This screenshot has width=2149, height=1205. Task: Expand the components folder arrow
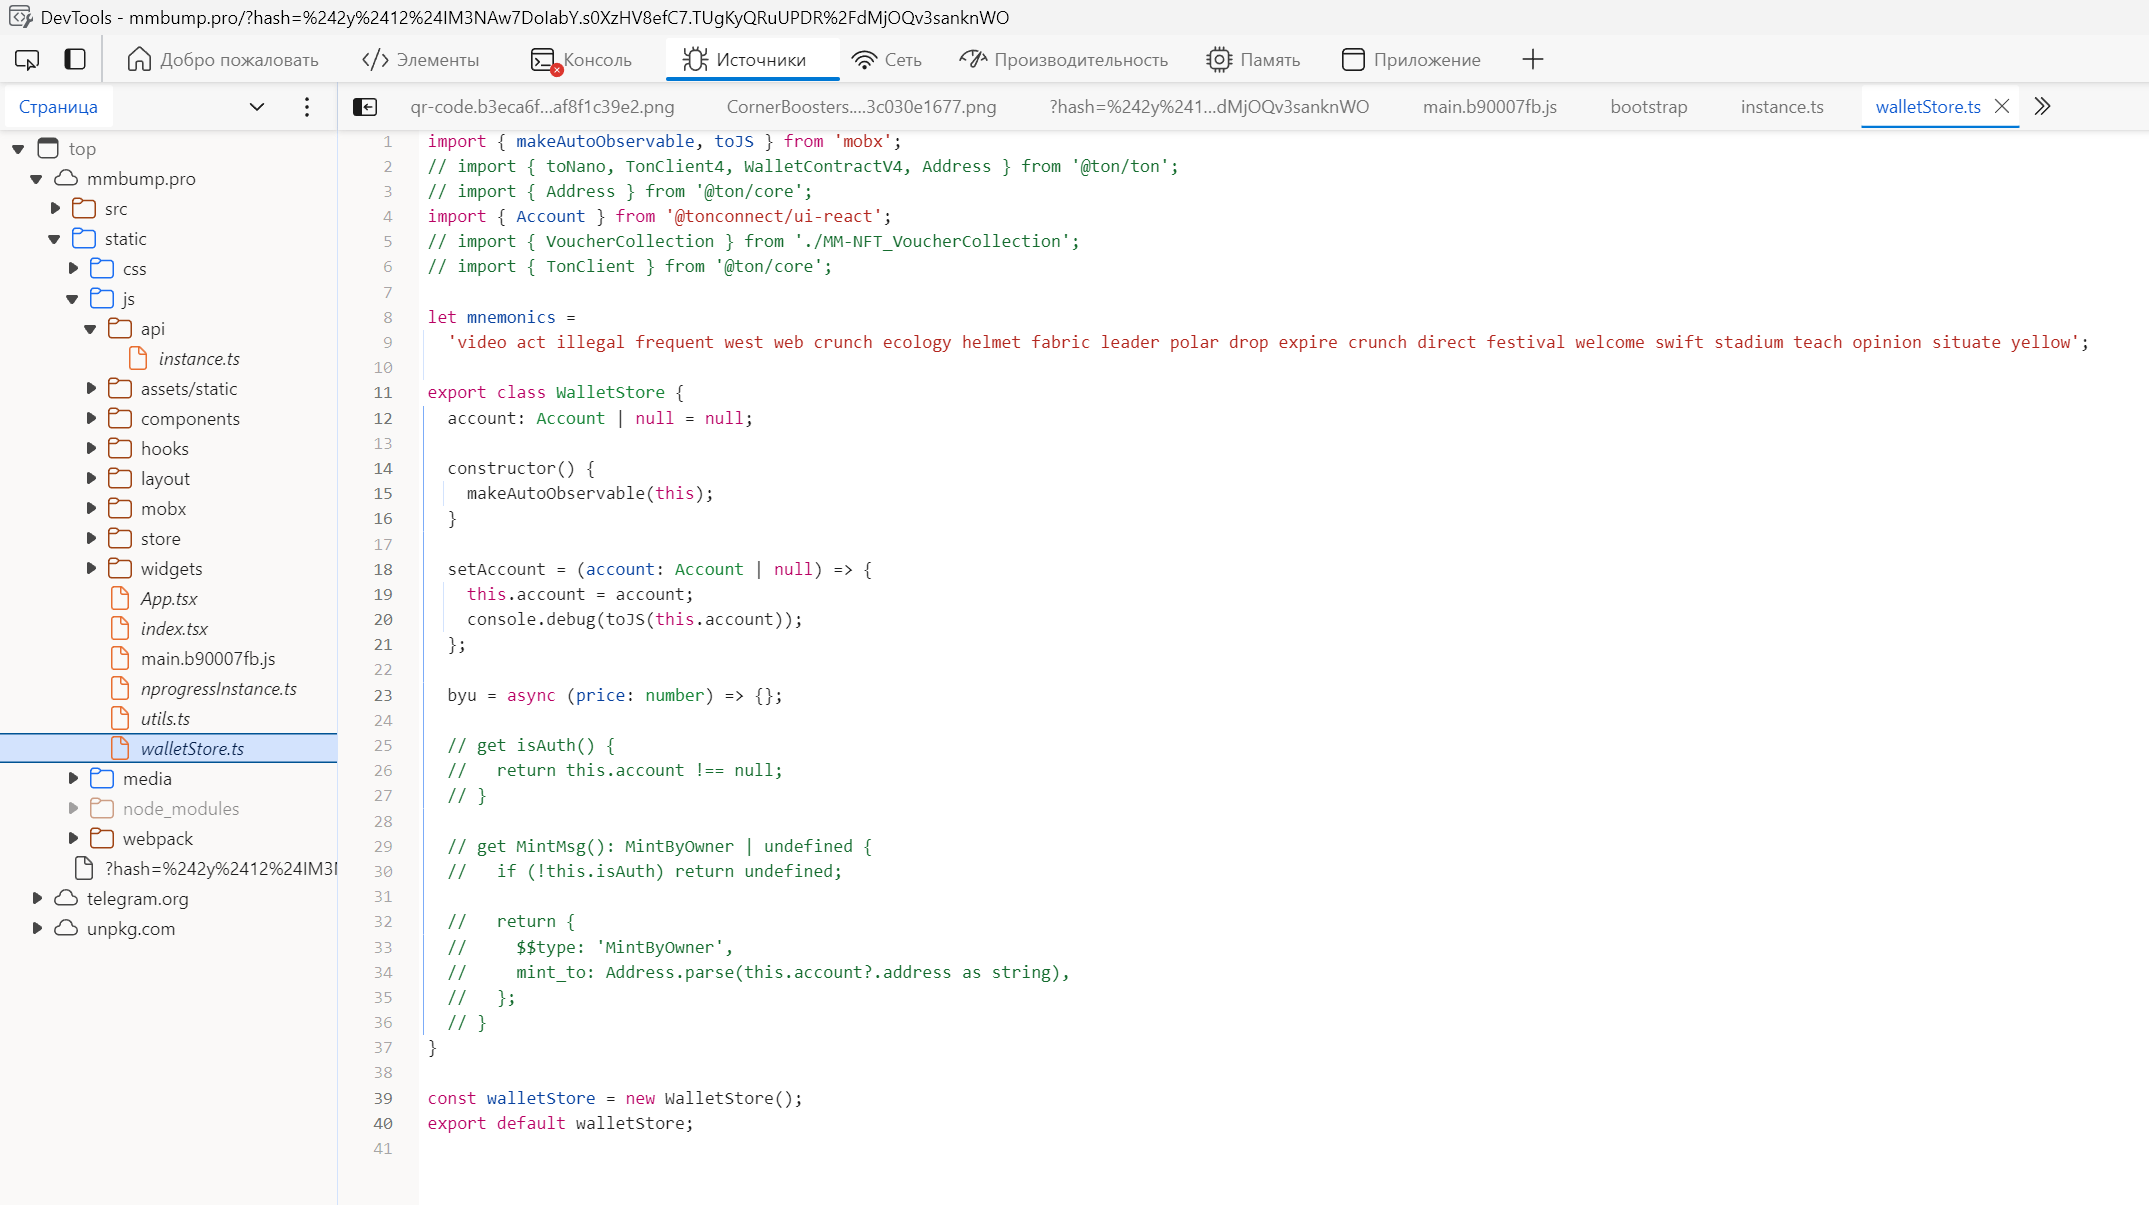click(91, 419)
